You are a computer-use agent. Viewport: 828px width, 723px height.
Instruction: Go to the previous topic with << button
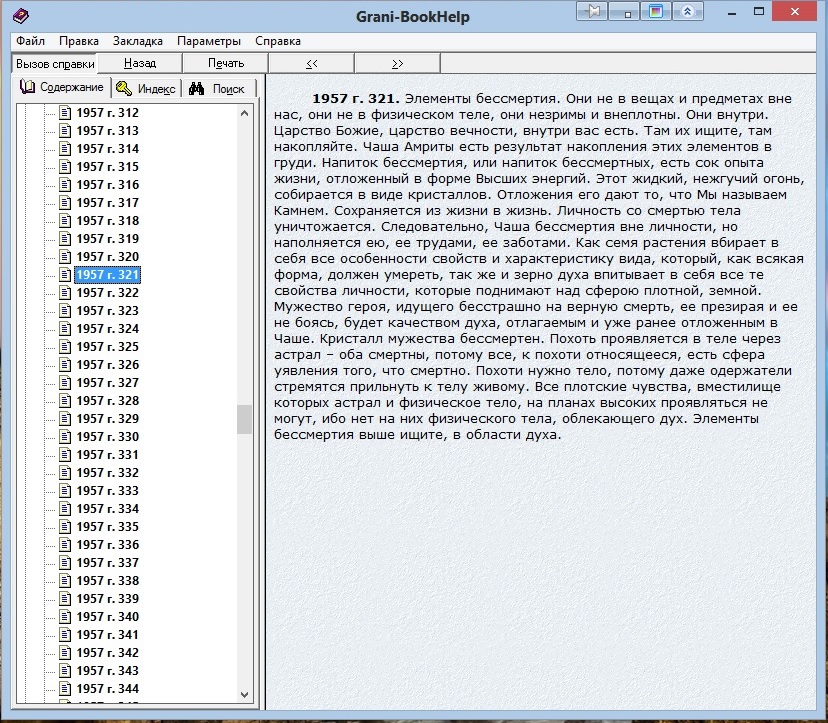point(312,63)
